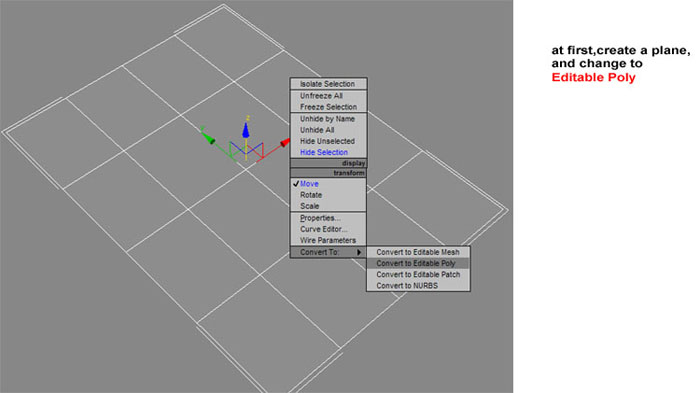Click the red X-axis gizmo arrow
700x393 pixels.
point(284,143)
